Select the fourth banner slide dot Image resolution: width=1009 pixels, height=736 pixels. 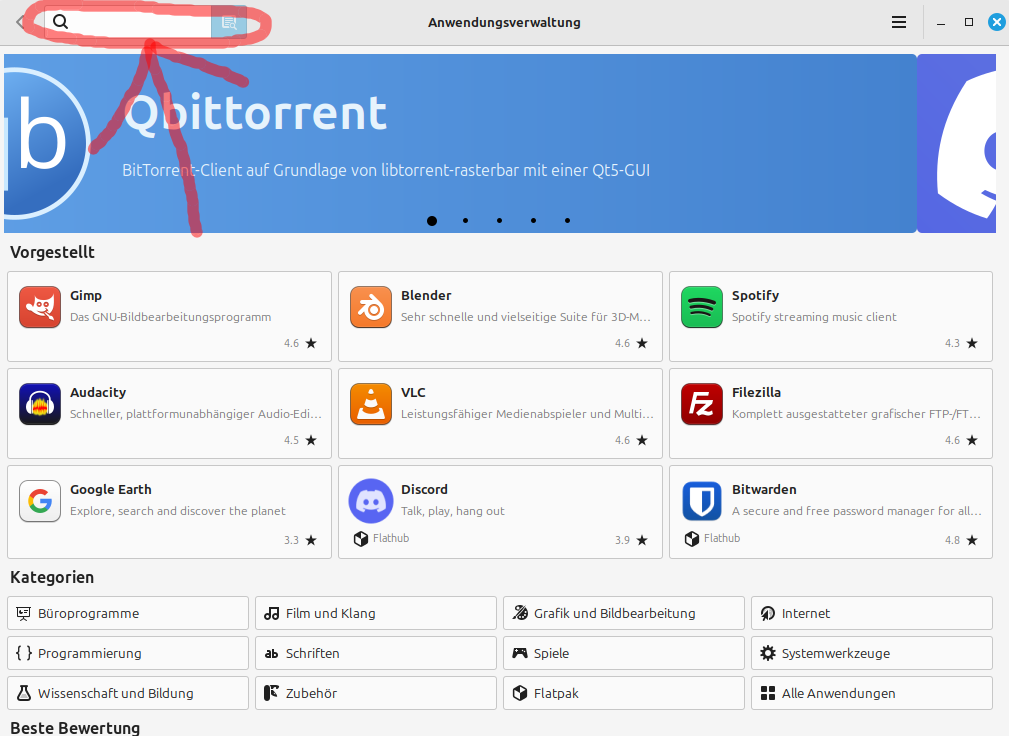tap(533, 221)
